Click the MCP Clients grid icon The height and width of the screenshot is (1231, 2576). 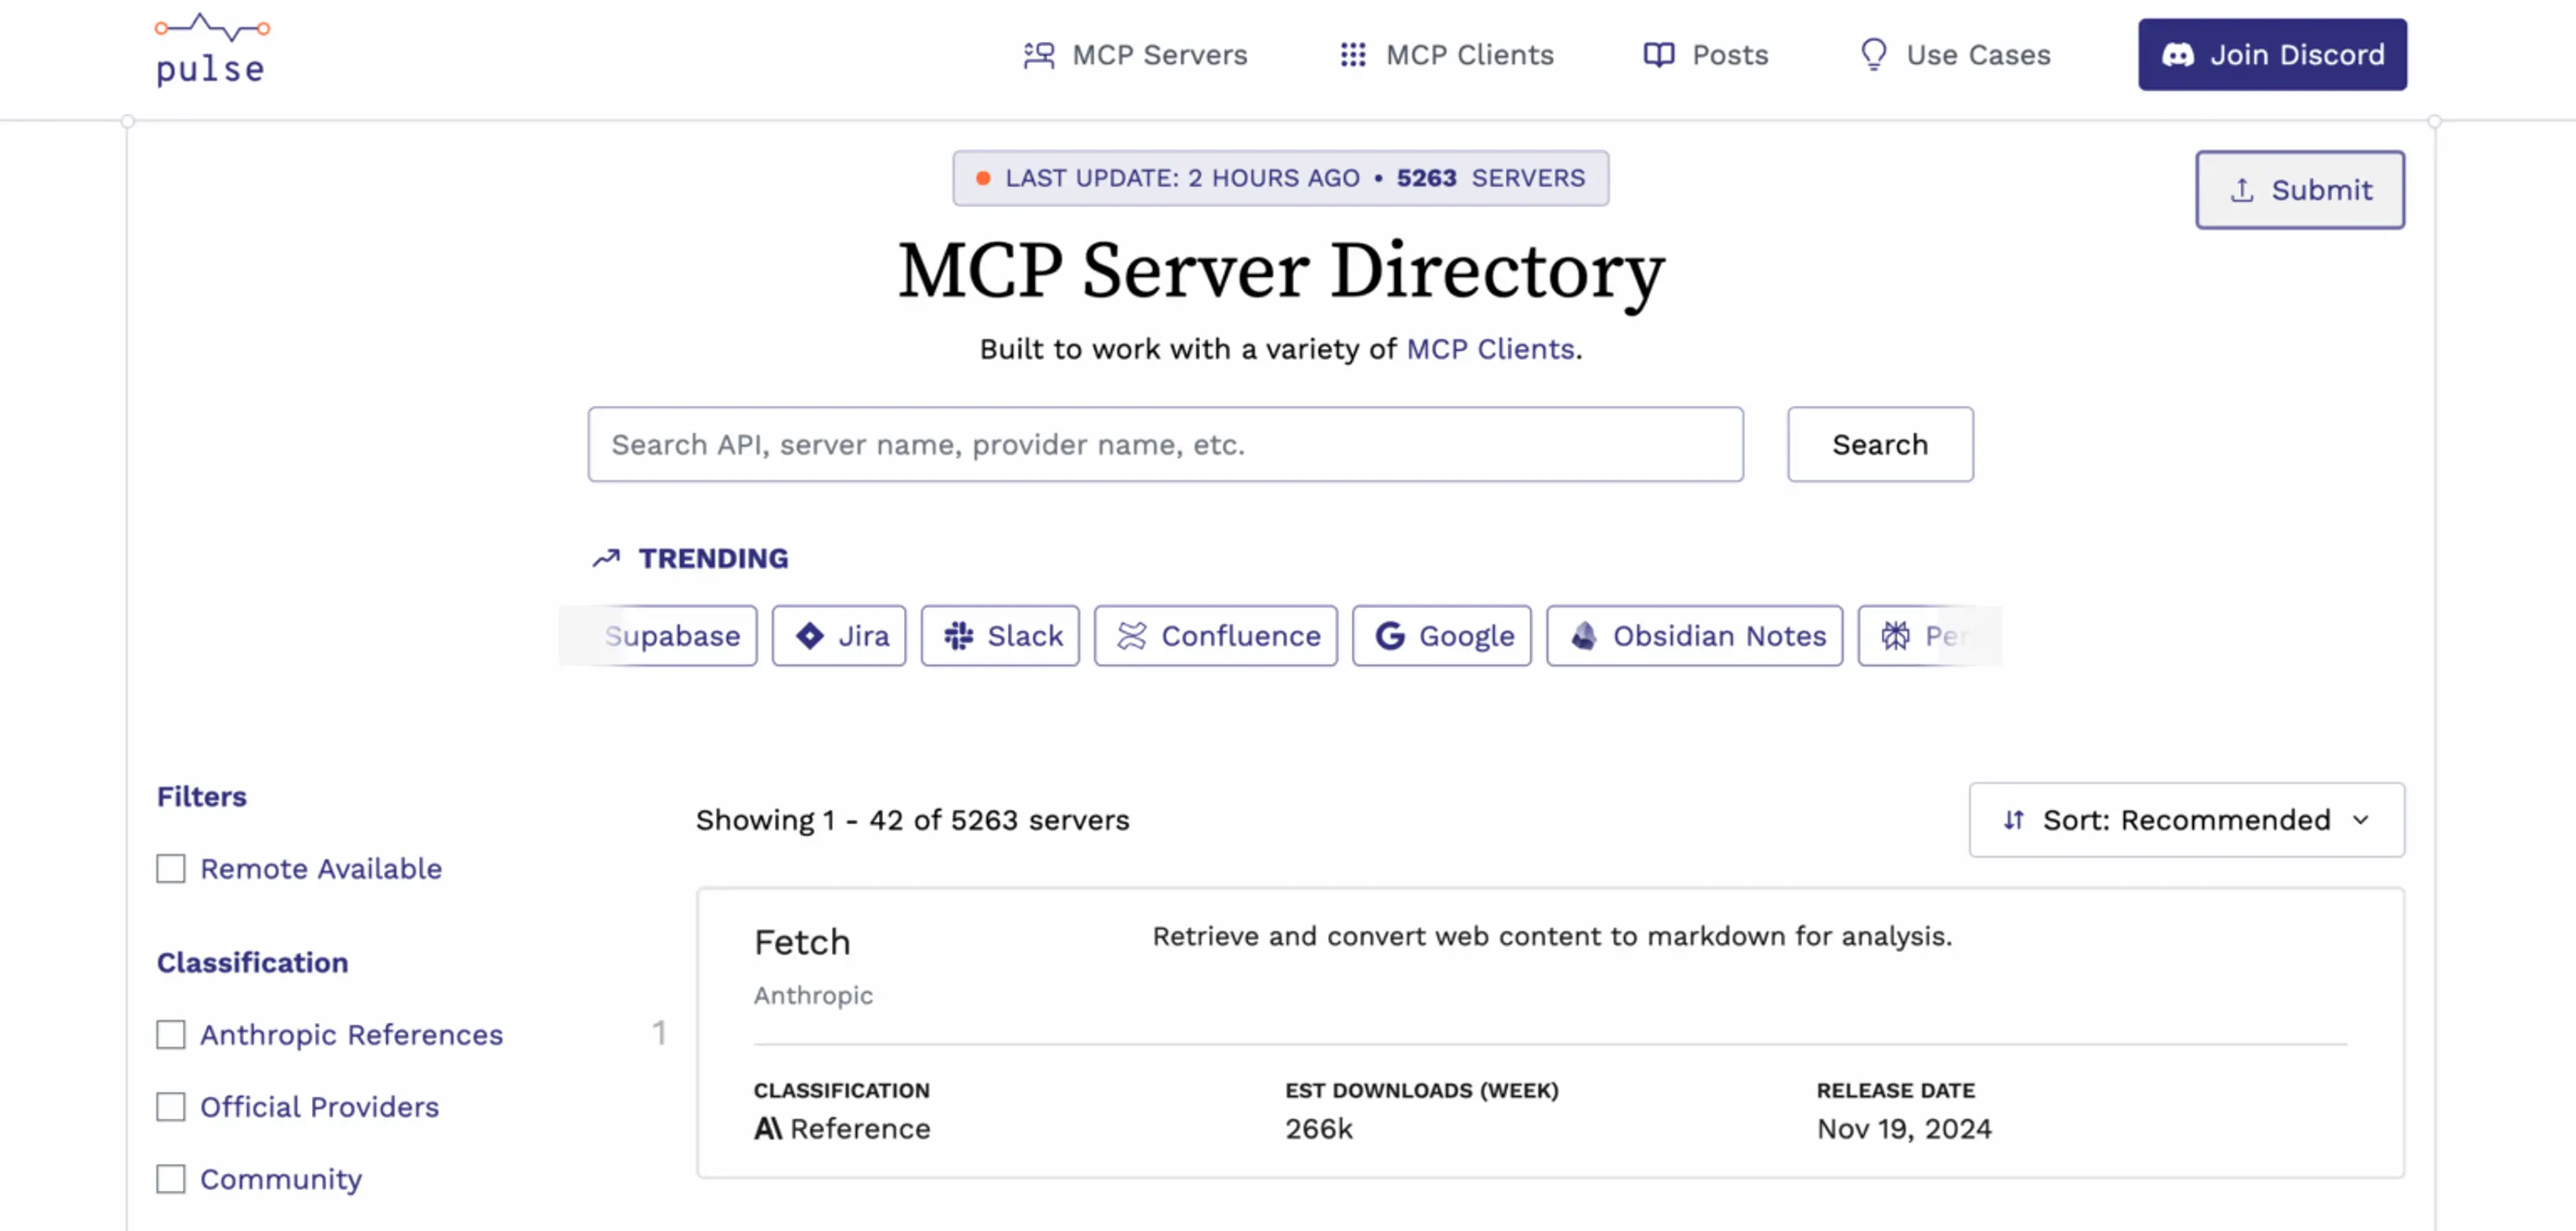click(1352, 55)
